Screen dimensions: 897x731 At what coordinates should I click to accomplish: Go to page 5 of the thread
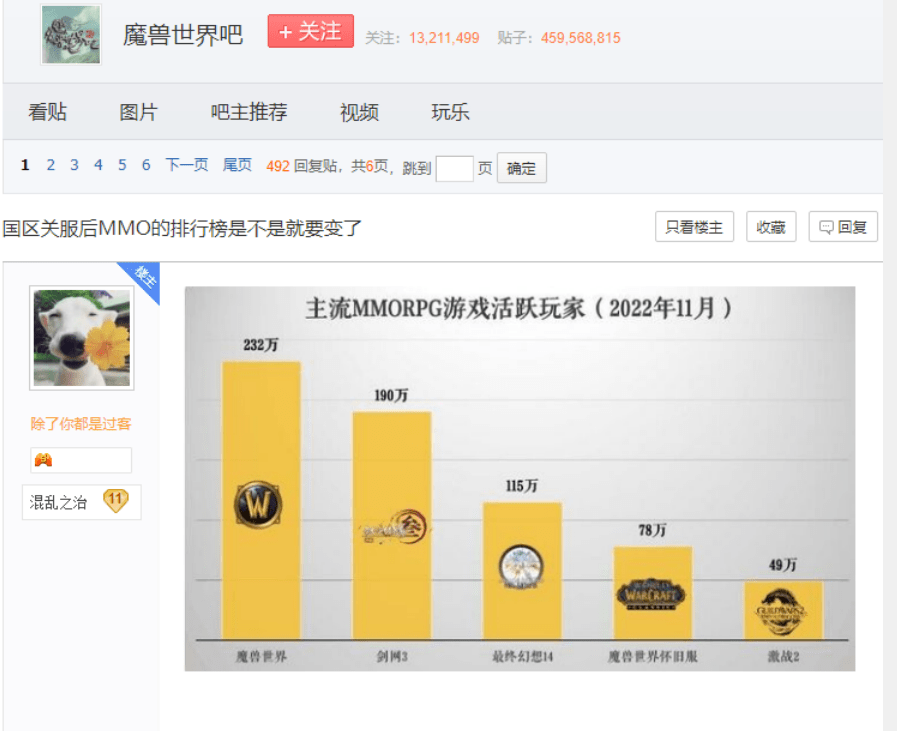(122, 165)
